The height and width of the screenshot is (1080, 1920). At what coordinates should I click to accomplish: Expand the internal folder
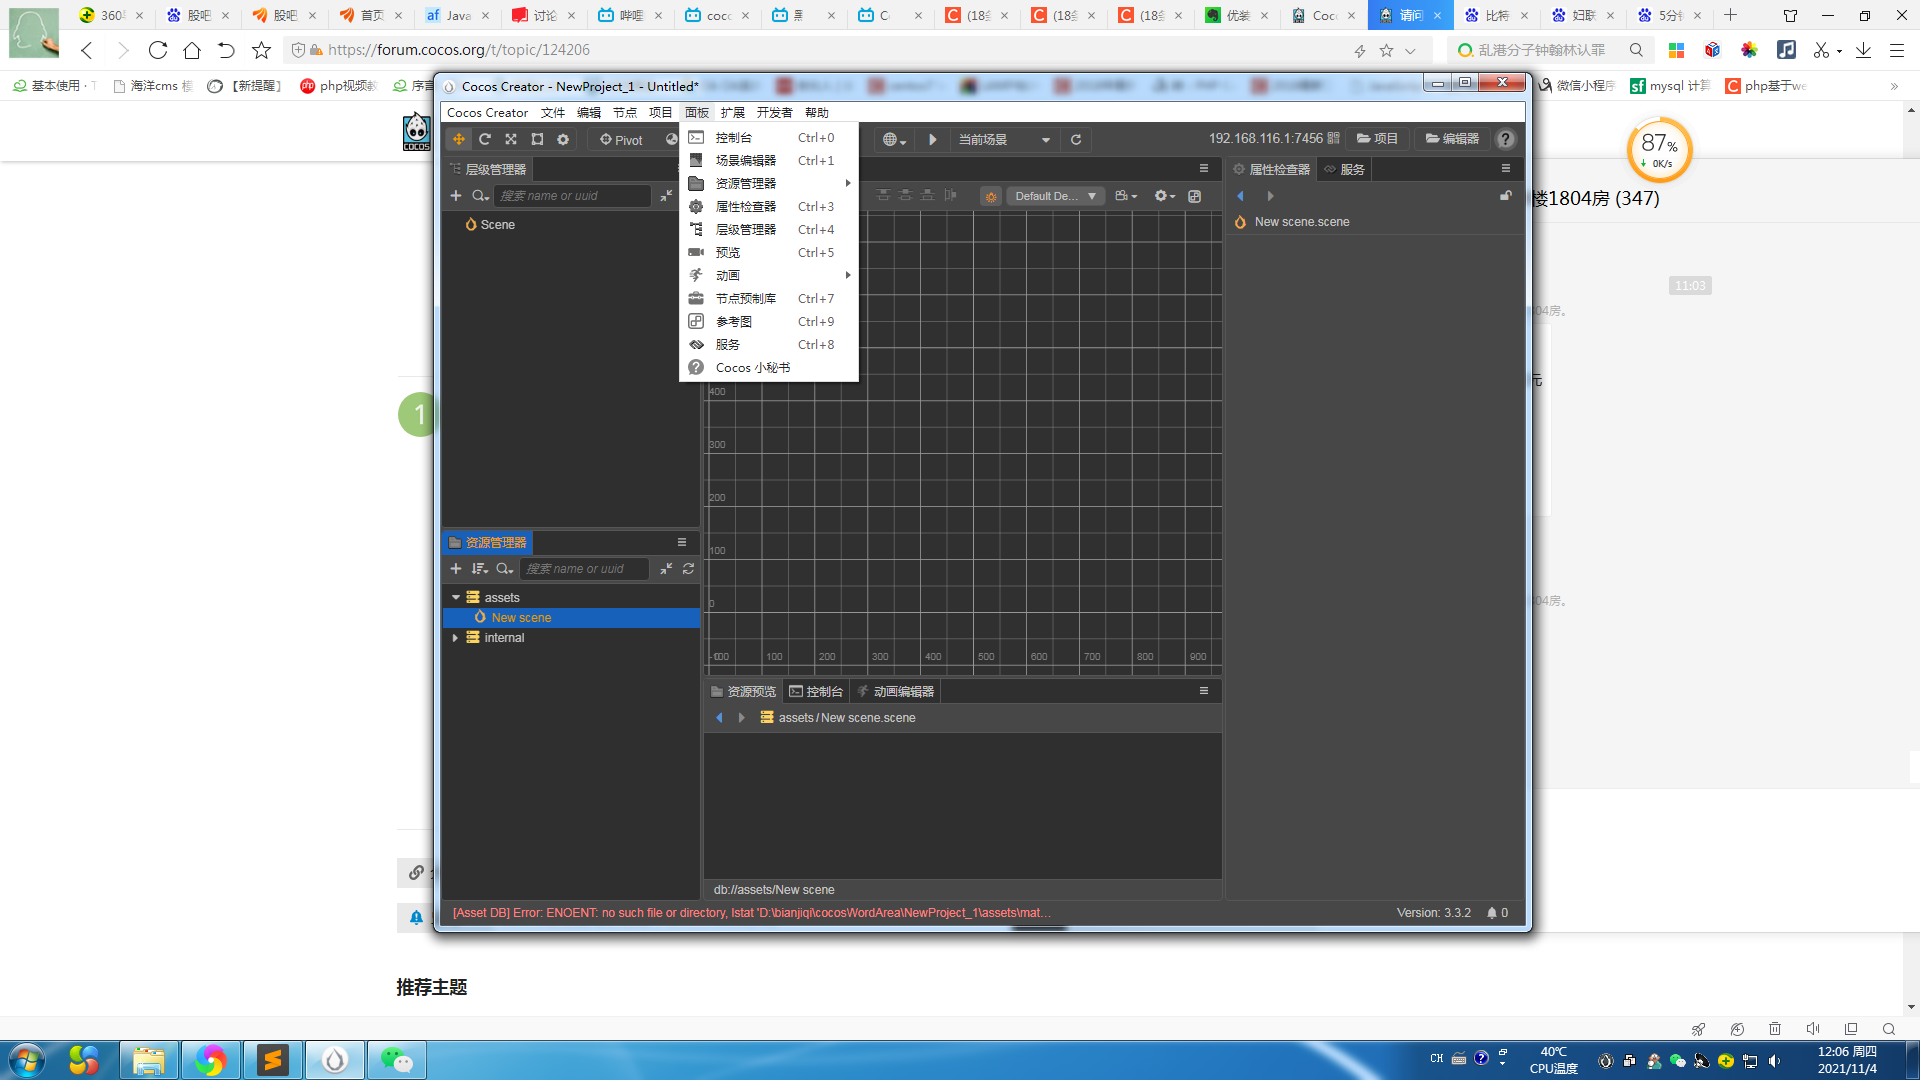455,638
